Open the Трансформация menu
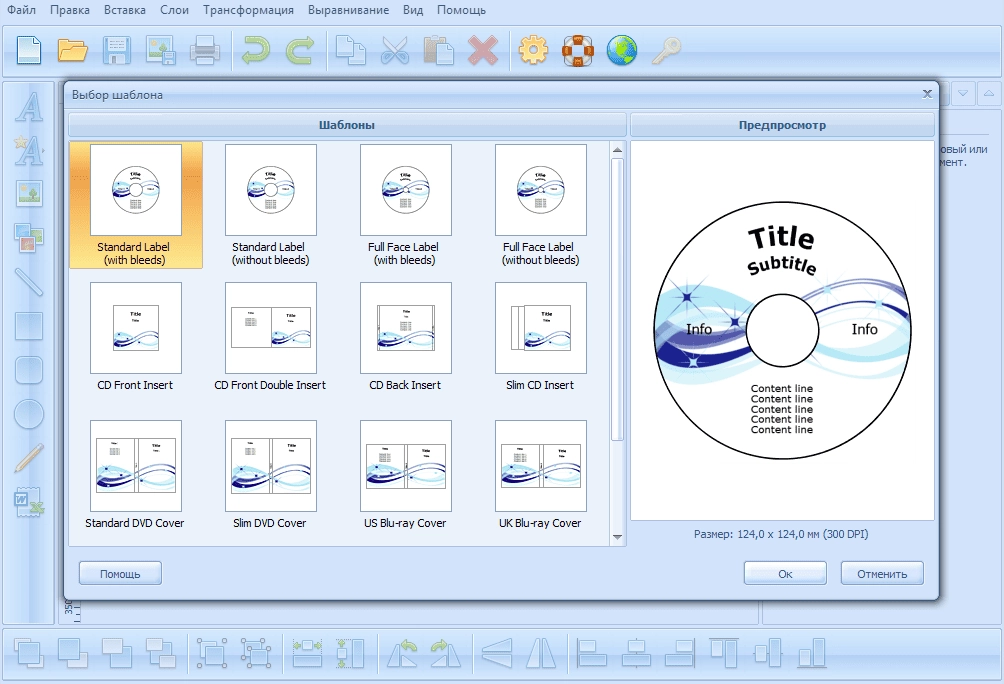The height and width of the screenshot is (684, 1004). click(x=248, y=10)
